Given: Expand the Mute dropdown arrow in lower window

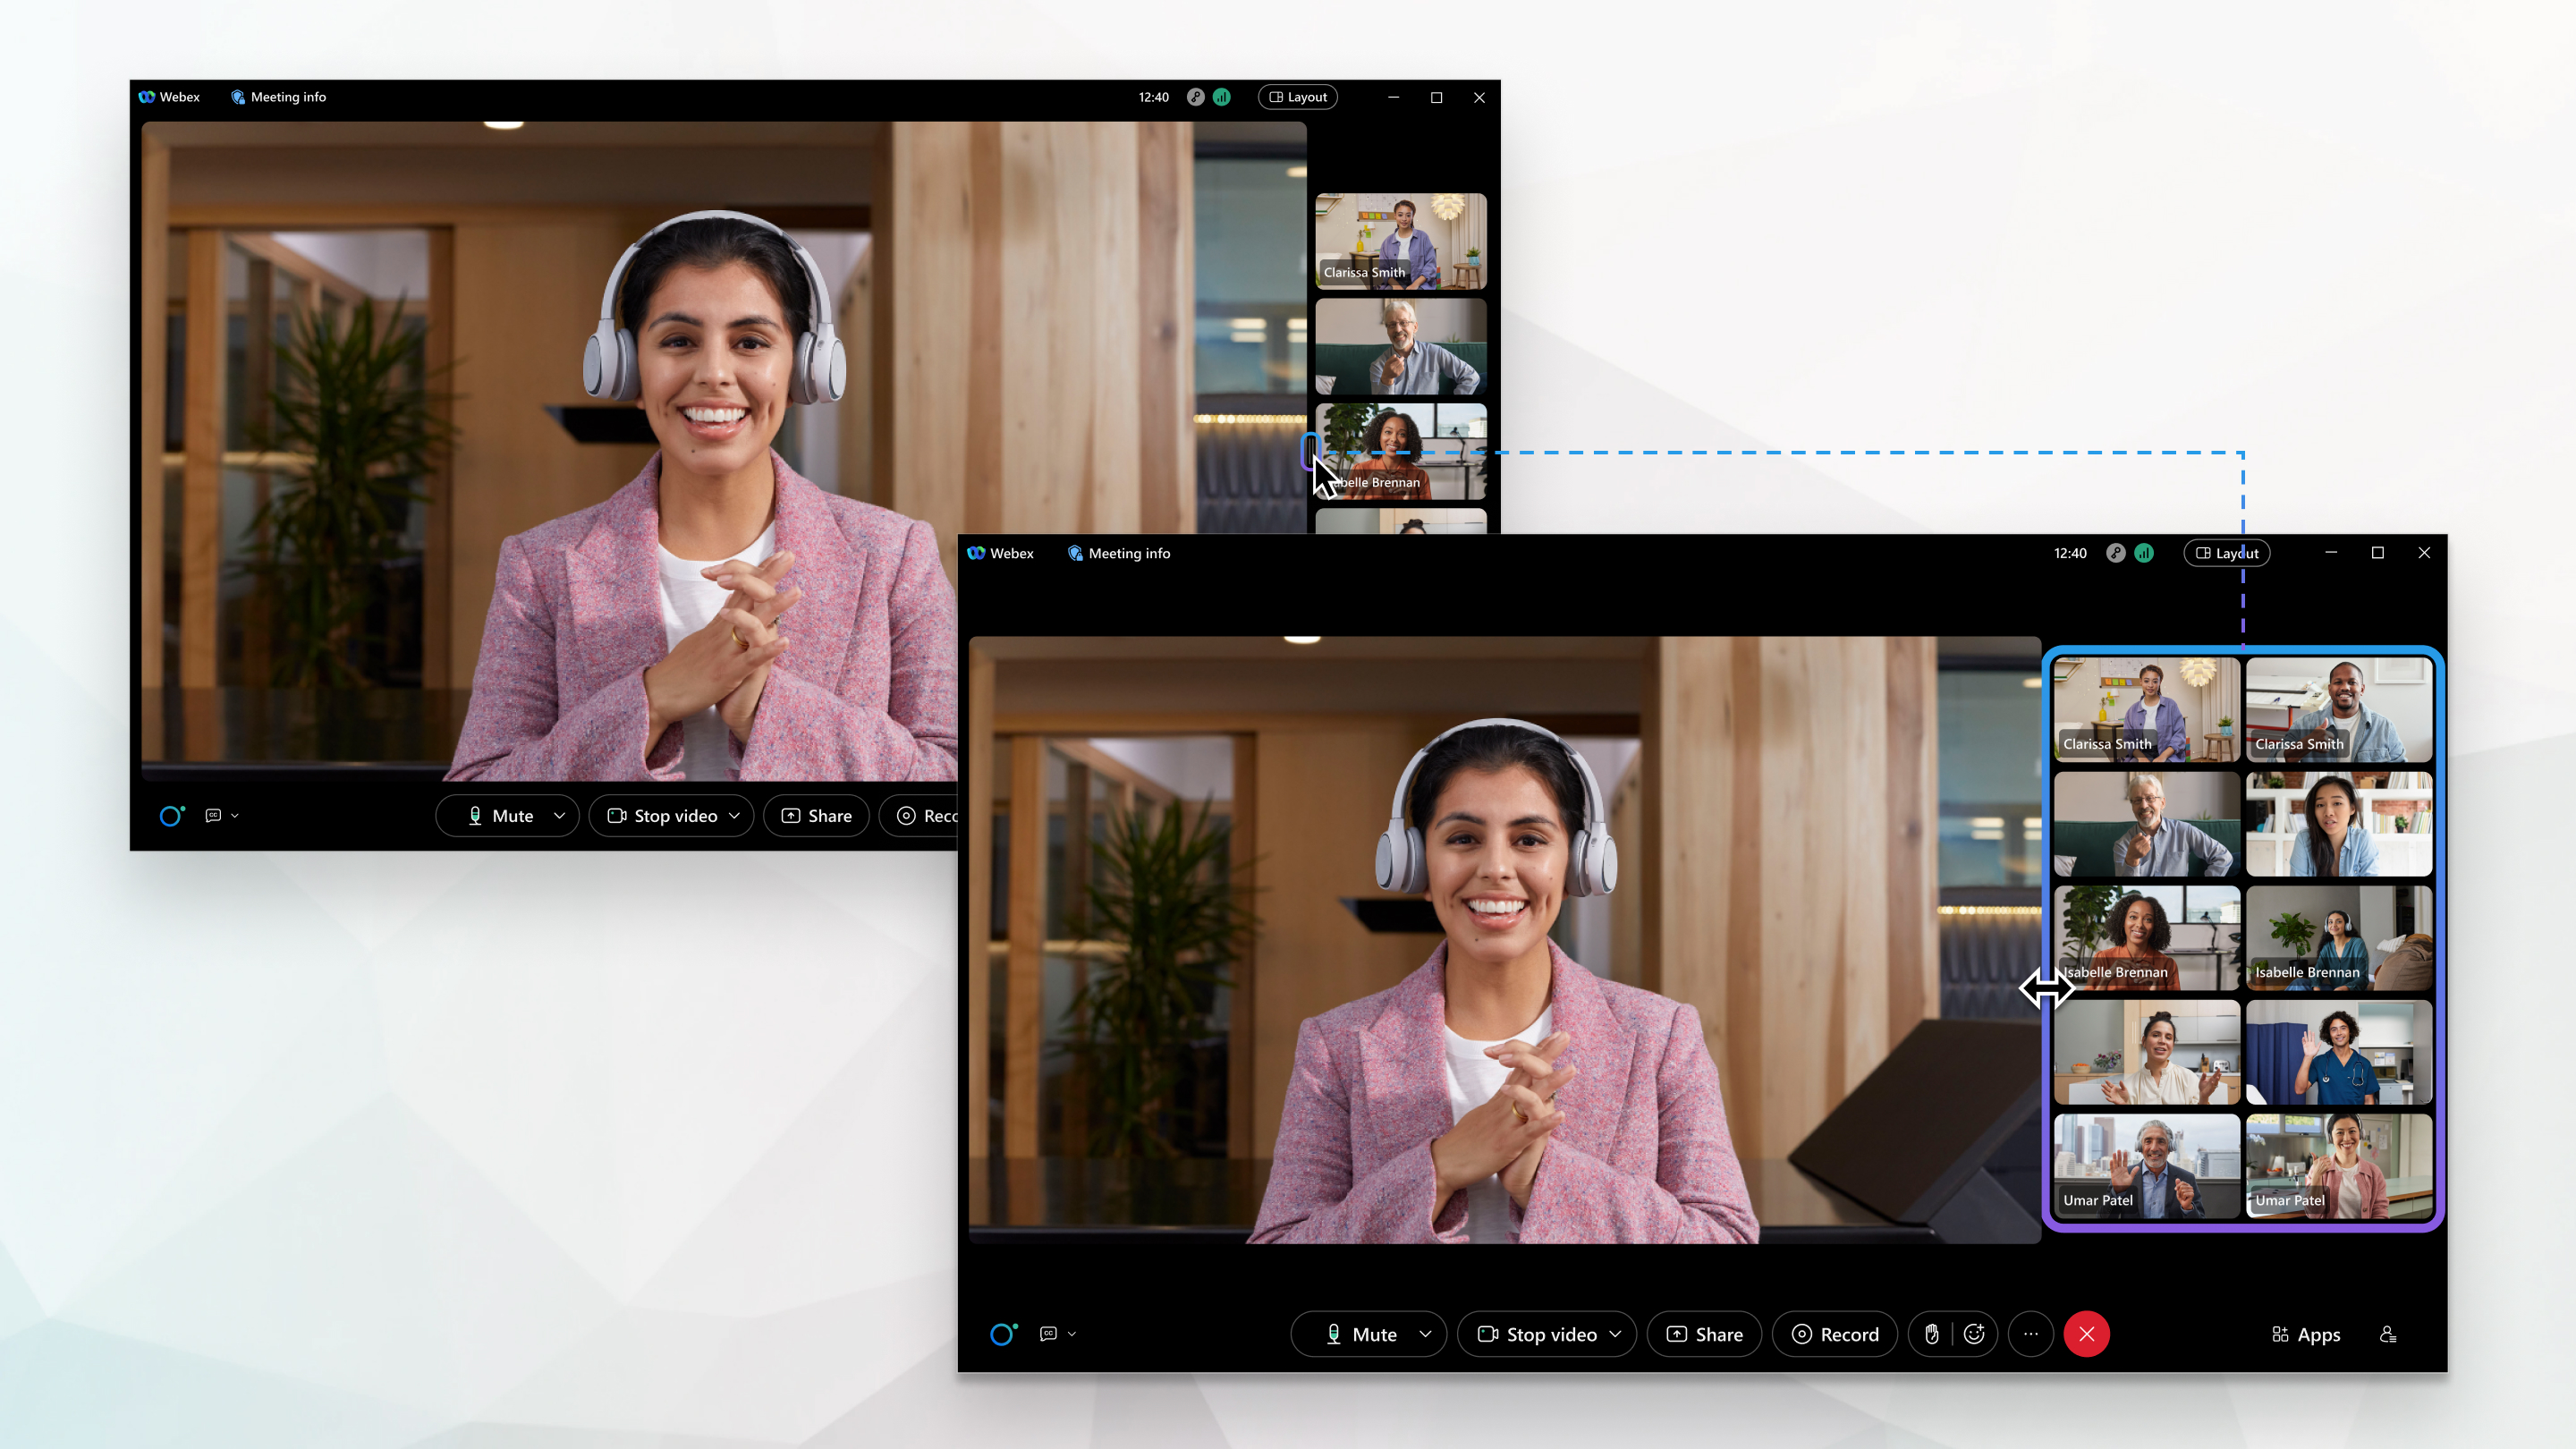Looking at the screenshot, I should click(1428, 1334).
